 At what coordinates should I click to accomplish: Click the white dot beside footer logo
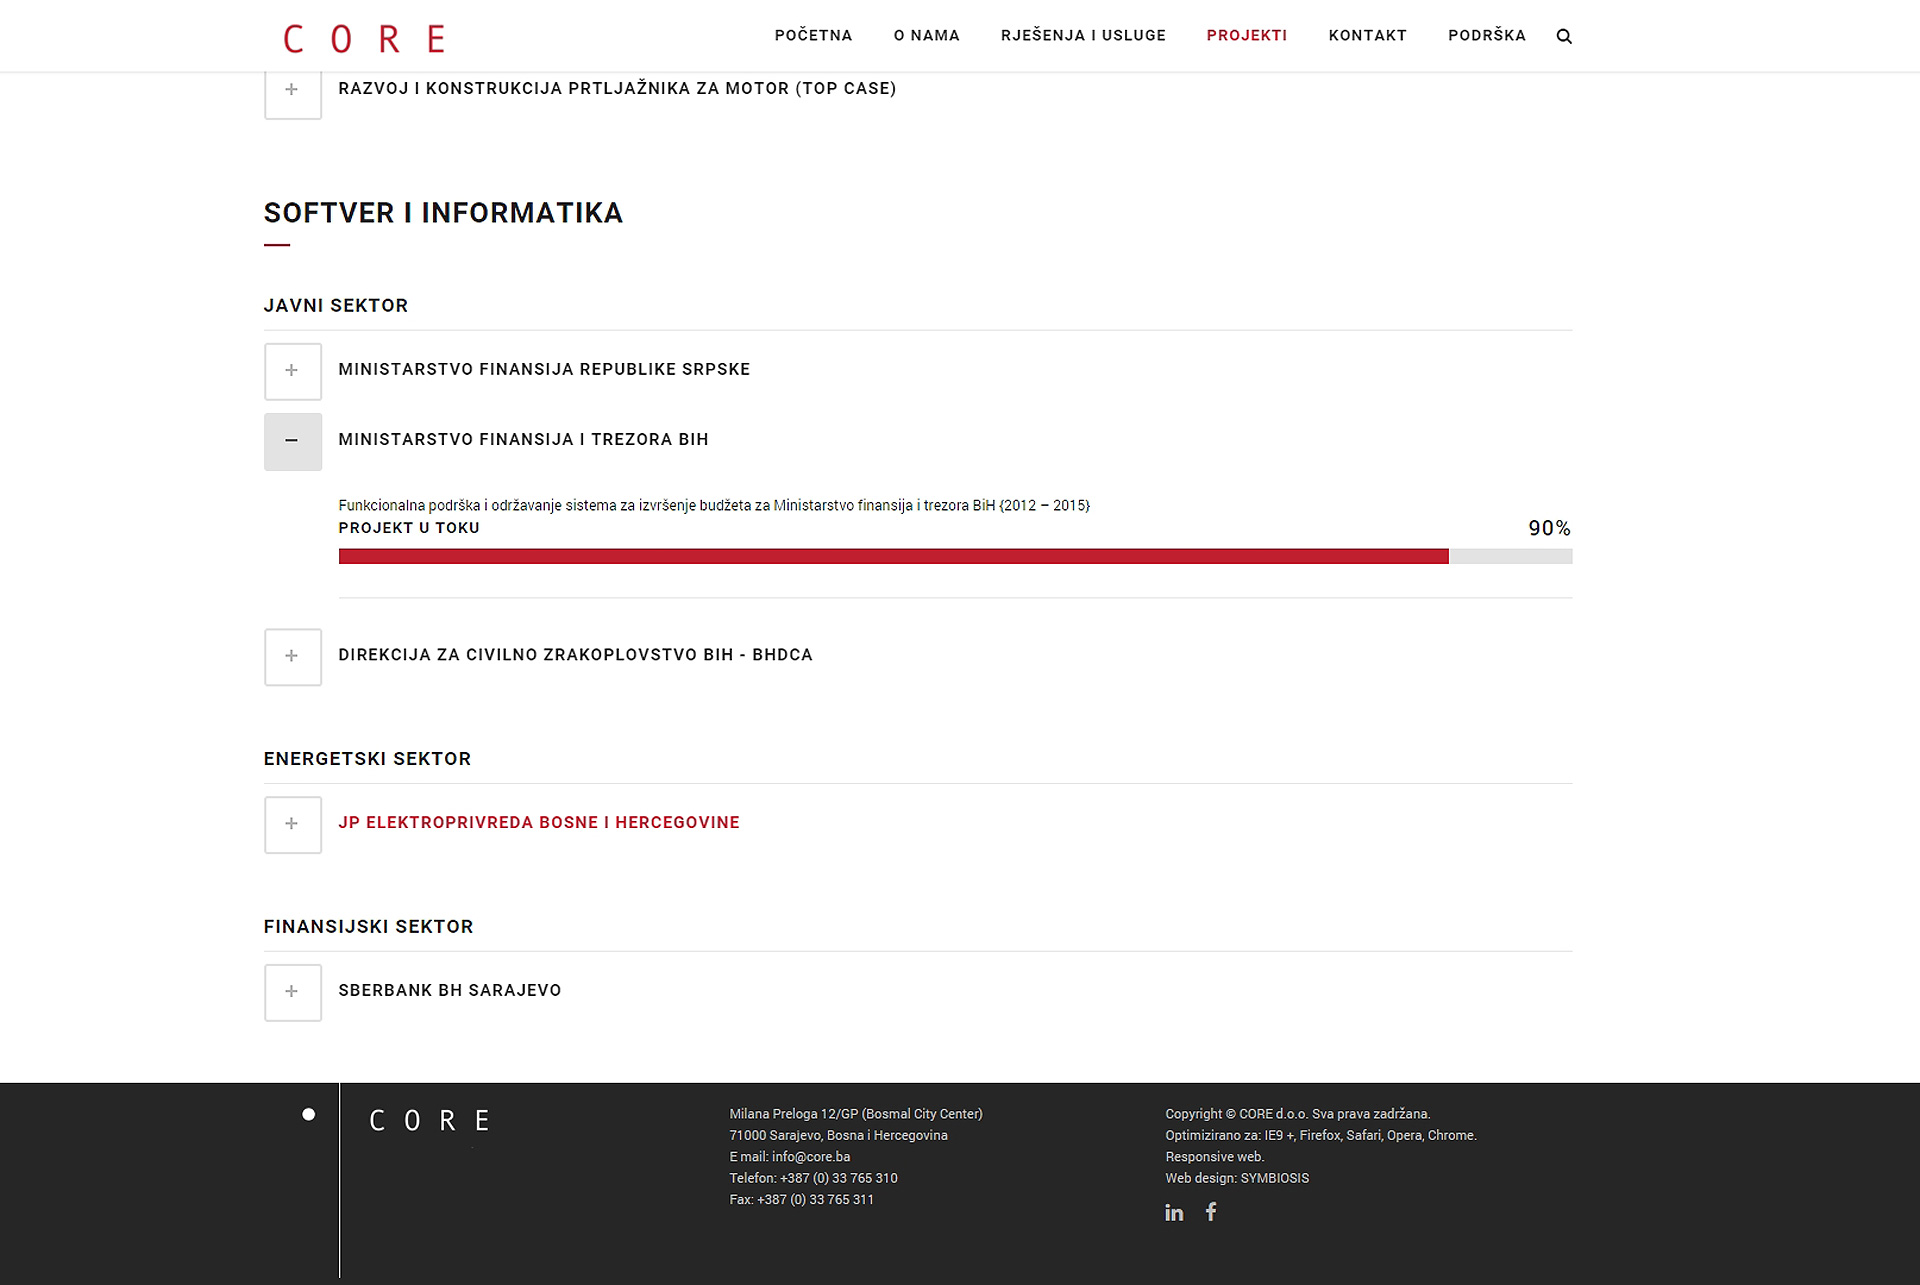point(309,1114)
